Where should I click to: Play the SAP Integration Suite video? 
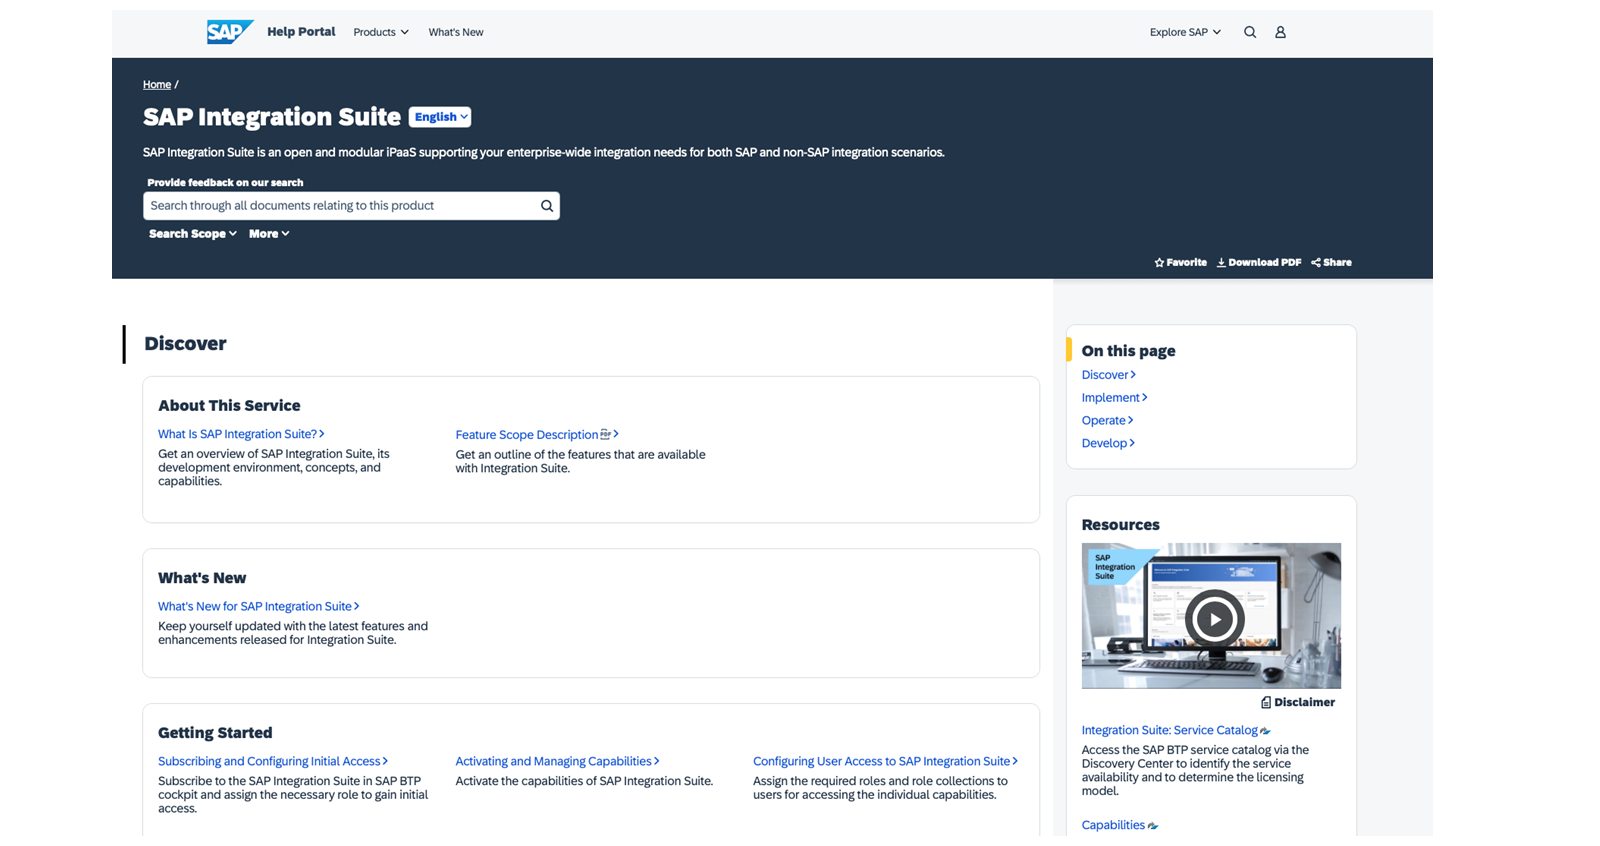click(1214, 619)
